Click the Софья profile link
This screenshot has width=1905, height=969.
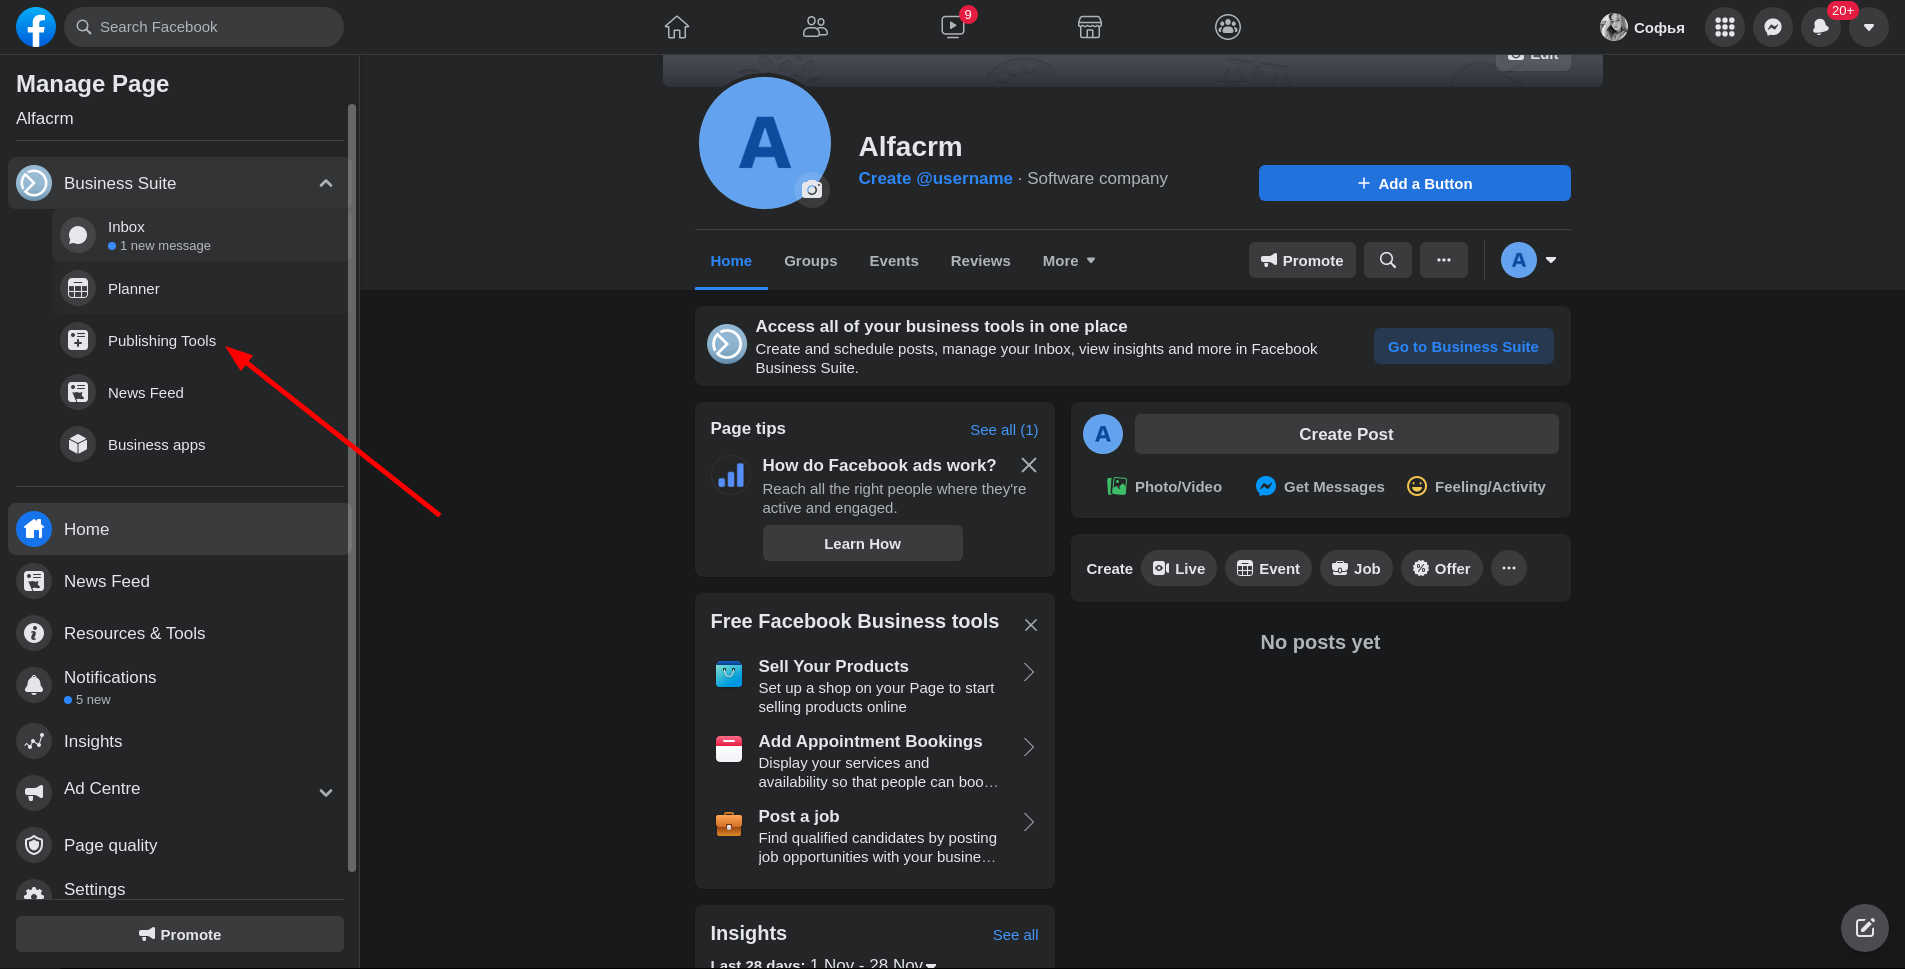(x=1643, y=27)
